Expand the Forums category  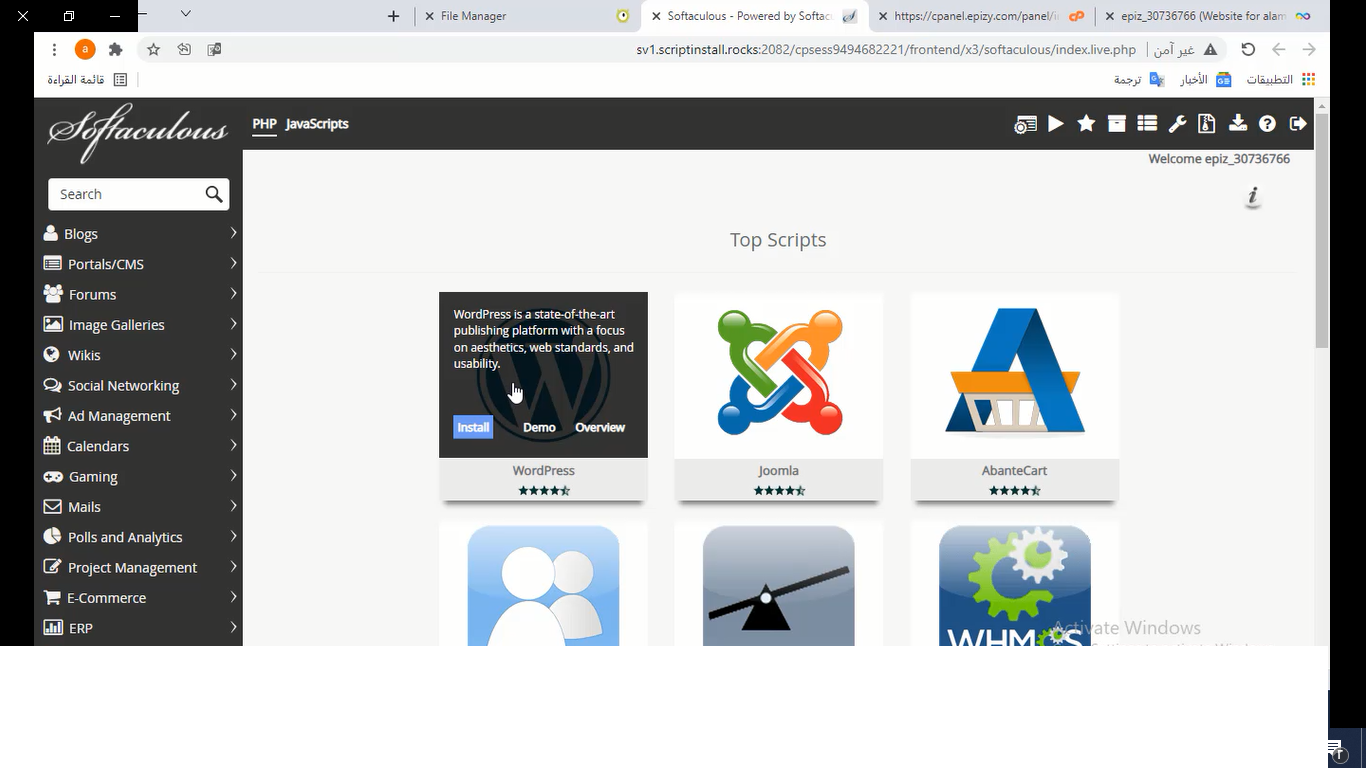point(140,294)
